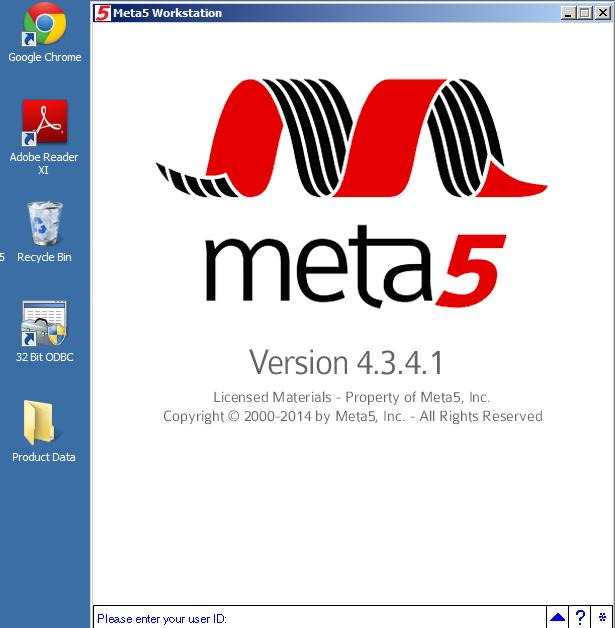Click the Google Chrome label

pos(45,57)
